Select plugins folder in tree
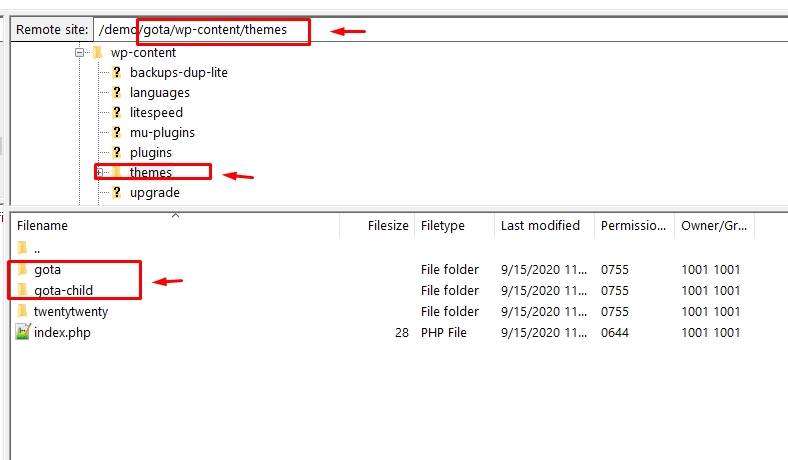The height and width of the screenshot is (460, 788). (150, 152)
